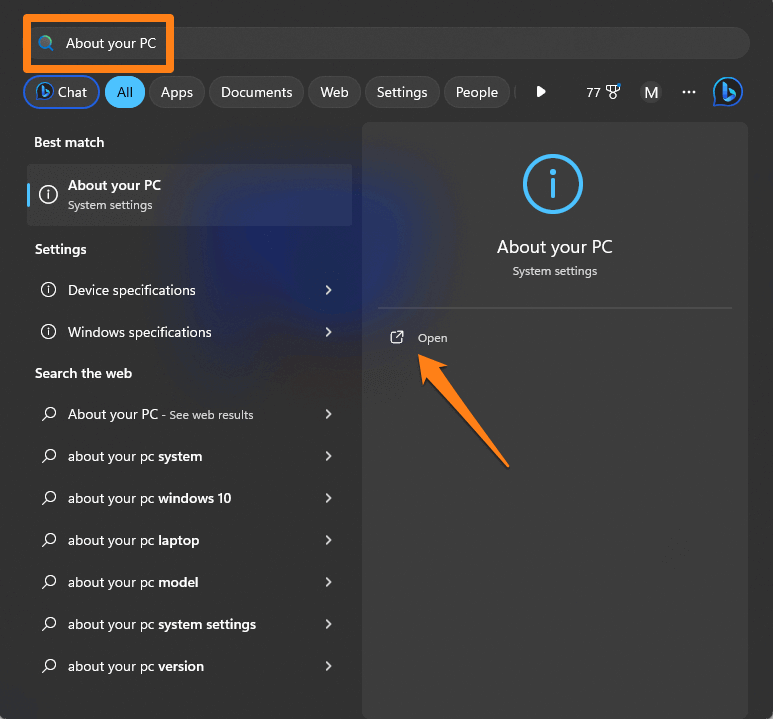This screenshot has width=773, height=719.
Task: Select the All filter tab
Action: click(125, 92)
